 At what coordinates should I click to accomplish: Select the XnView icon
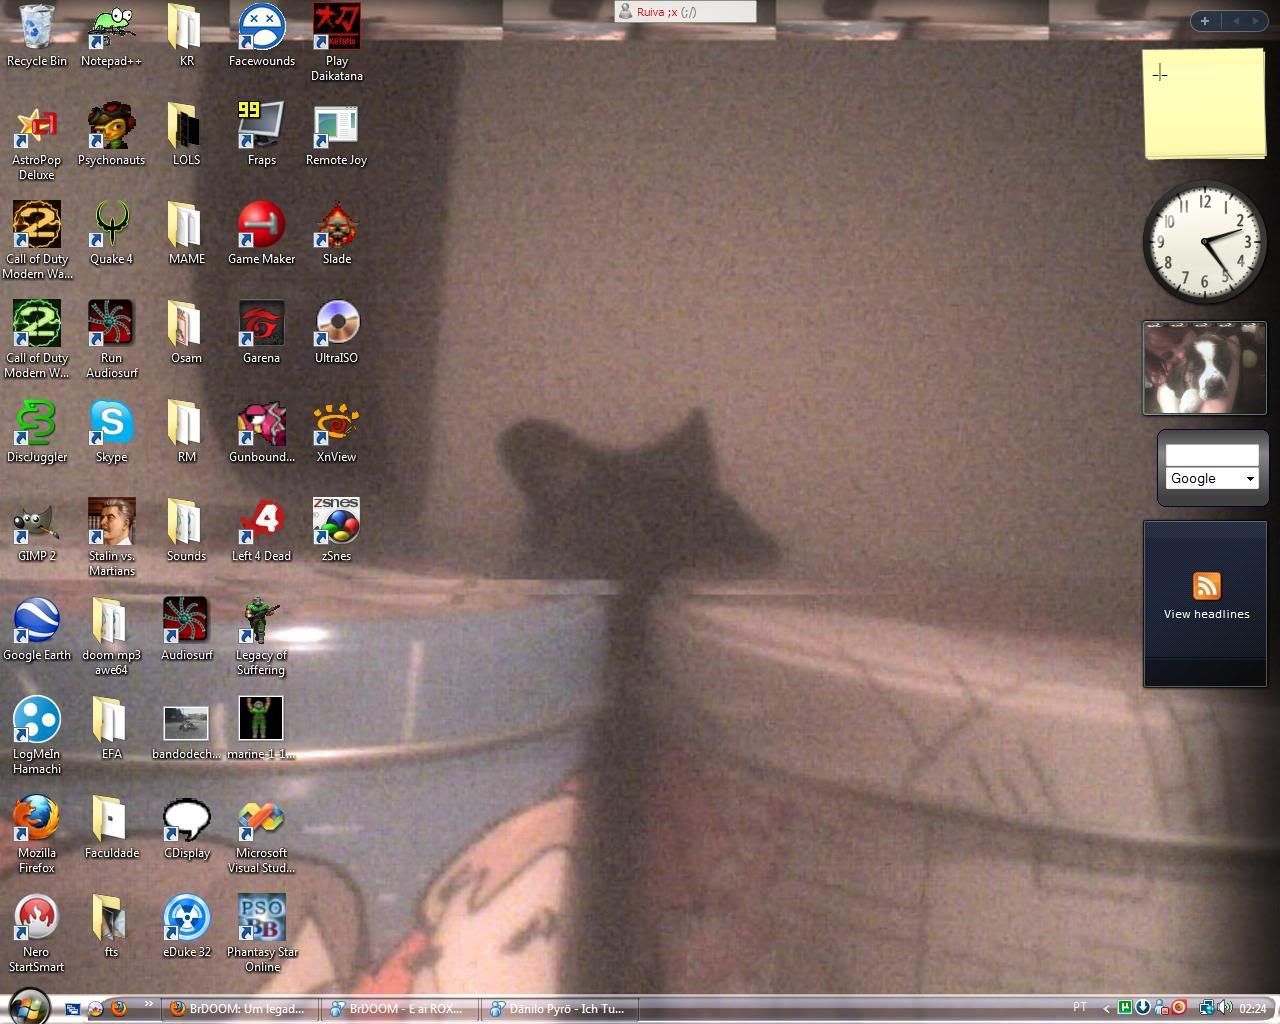336,431
